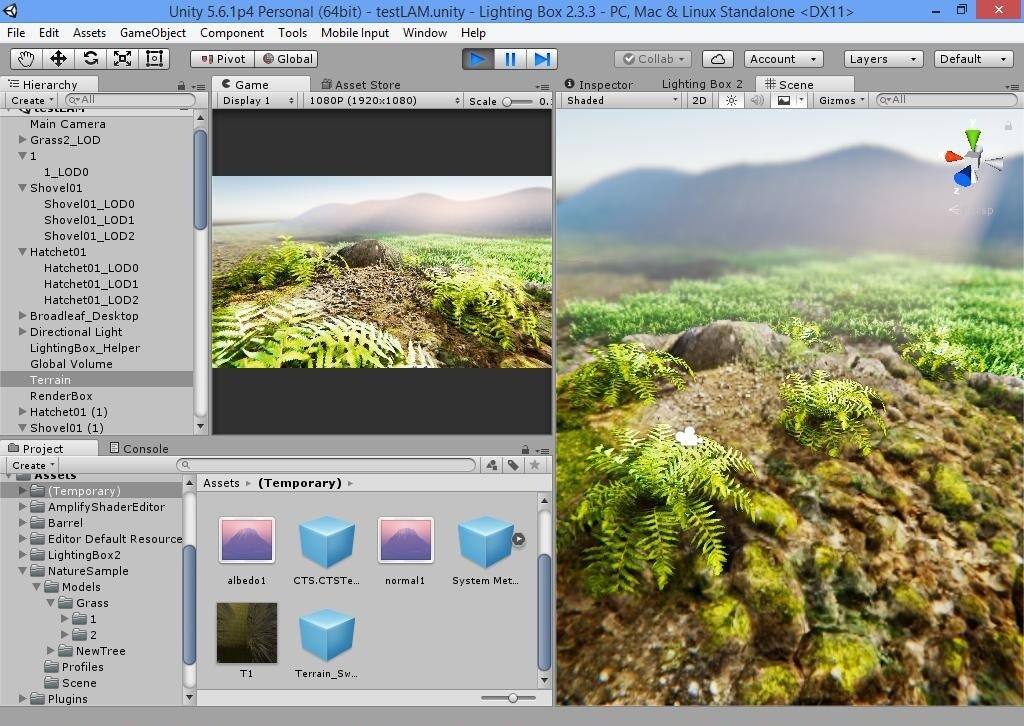Lock the Project panel

click(525, 449)
